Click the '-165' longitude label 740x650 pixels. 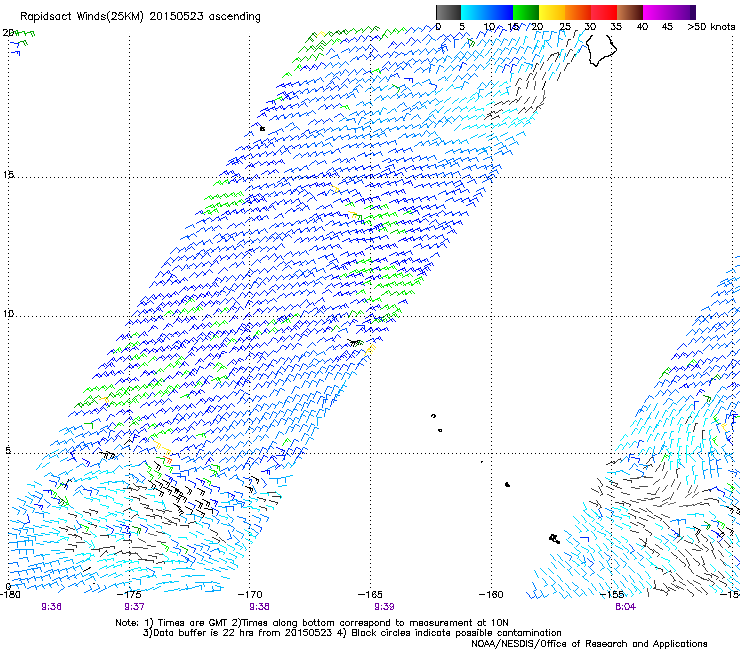(370, 595)
